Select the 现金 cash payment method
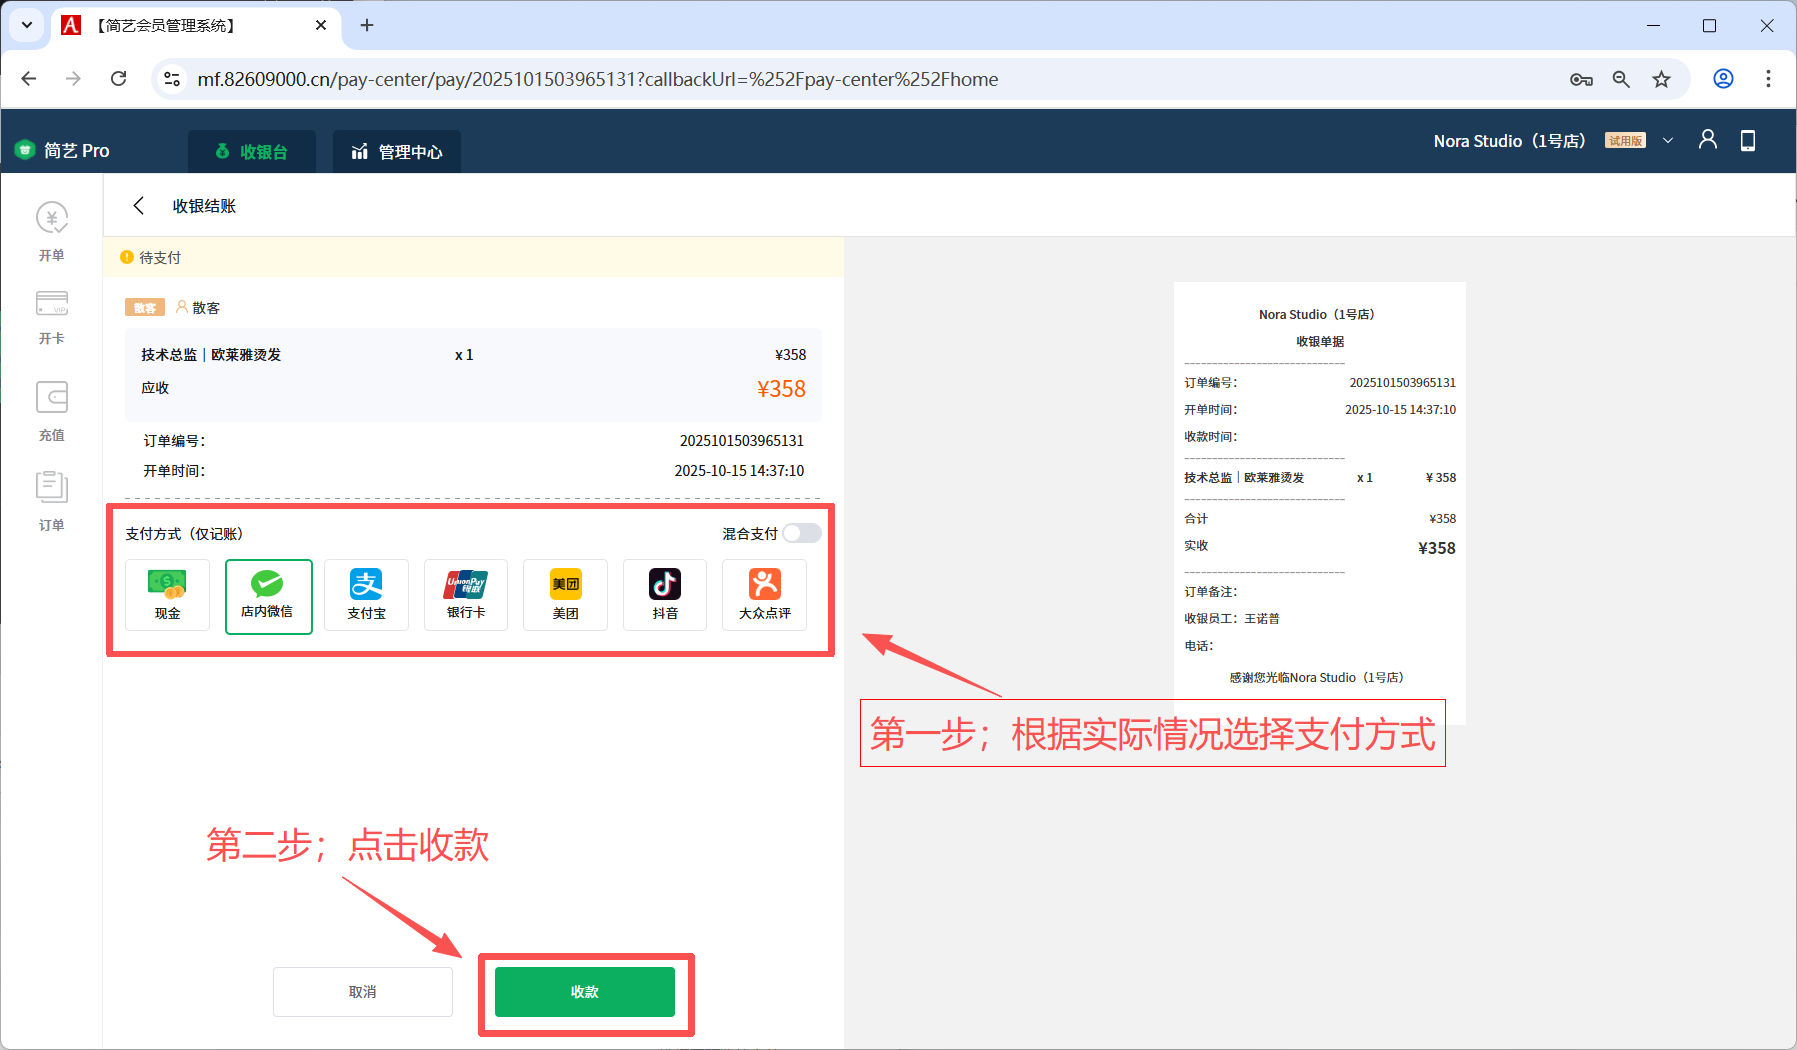Screen dimensions: 1797x1050 pyautogui.click(x=167, y=595)
